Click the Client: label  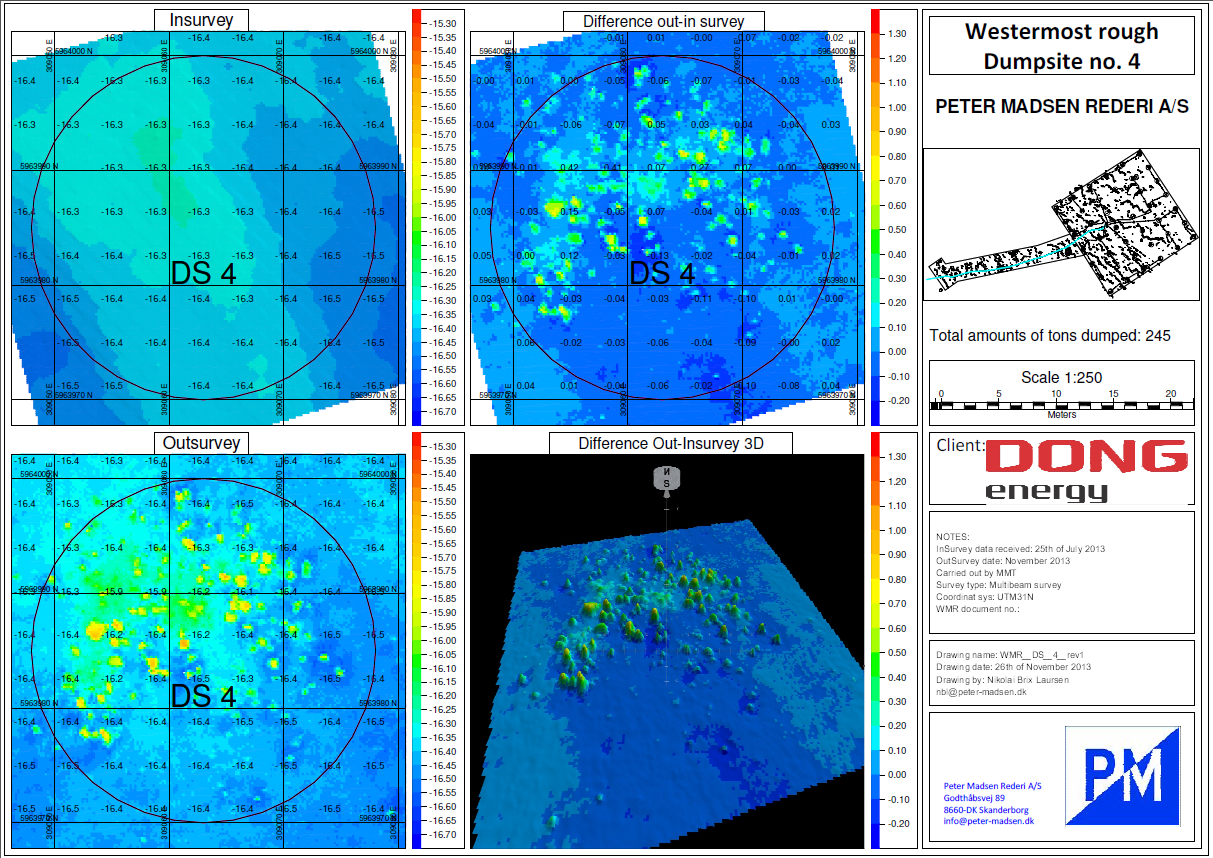[x=960, y=447]
